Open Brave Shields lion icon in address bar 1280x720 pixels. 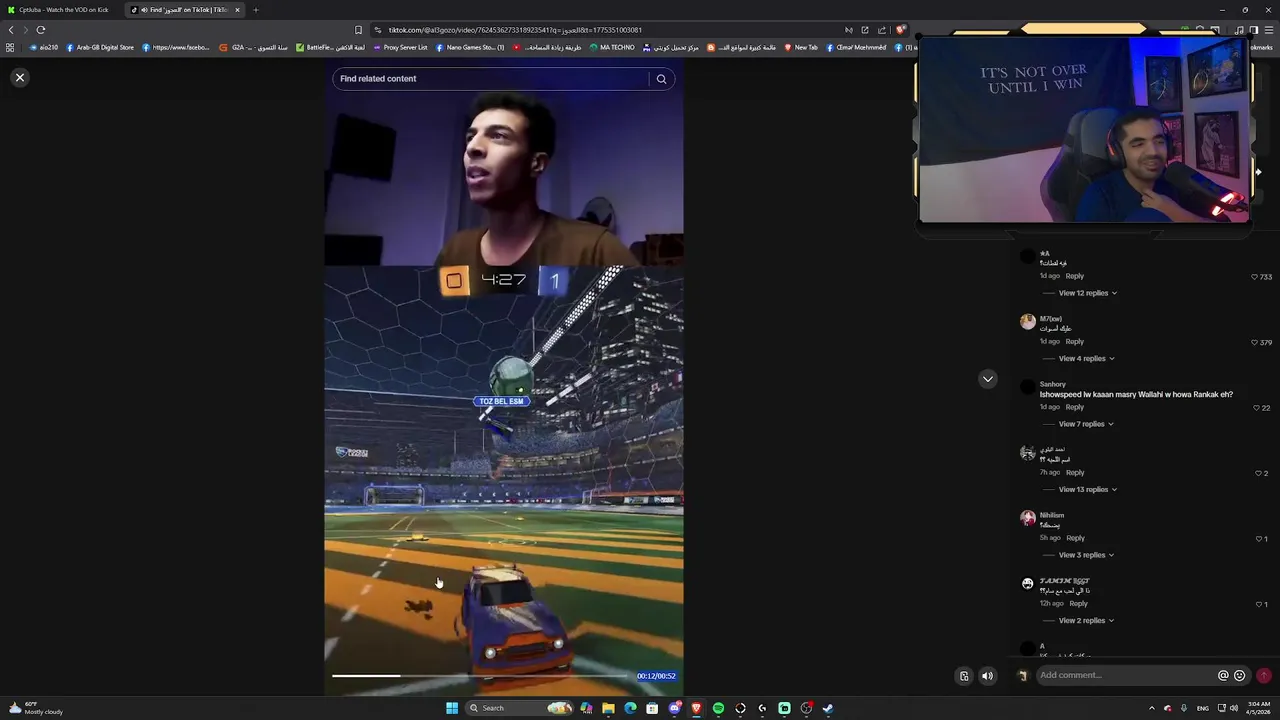tap(900, 30)
